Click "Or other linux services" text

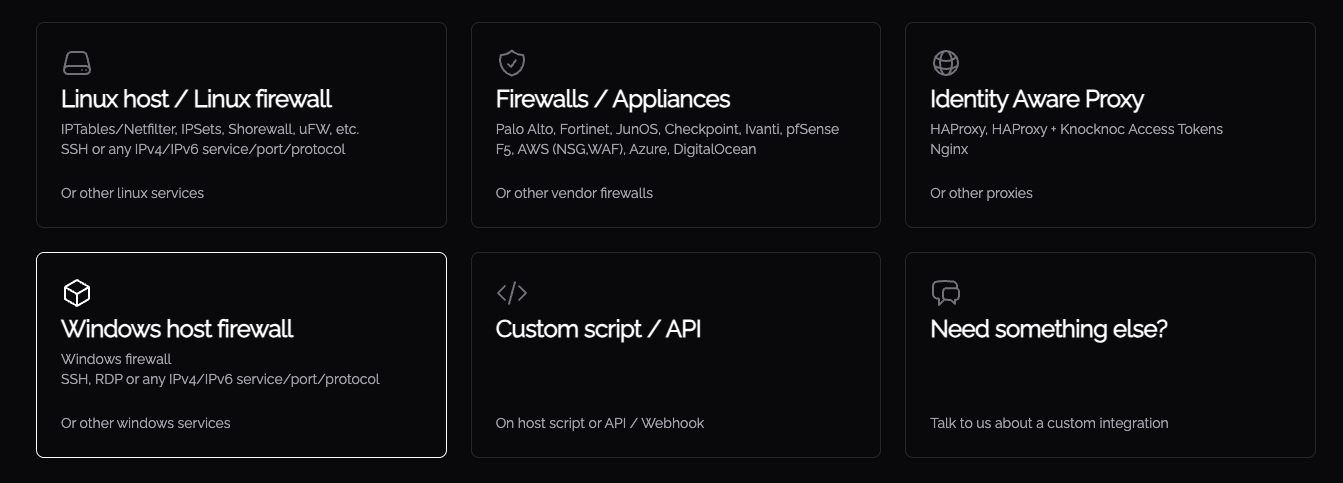pyautogui.click(x=132, y=193)
